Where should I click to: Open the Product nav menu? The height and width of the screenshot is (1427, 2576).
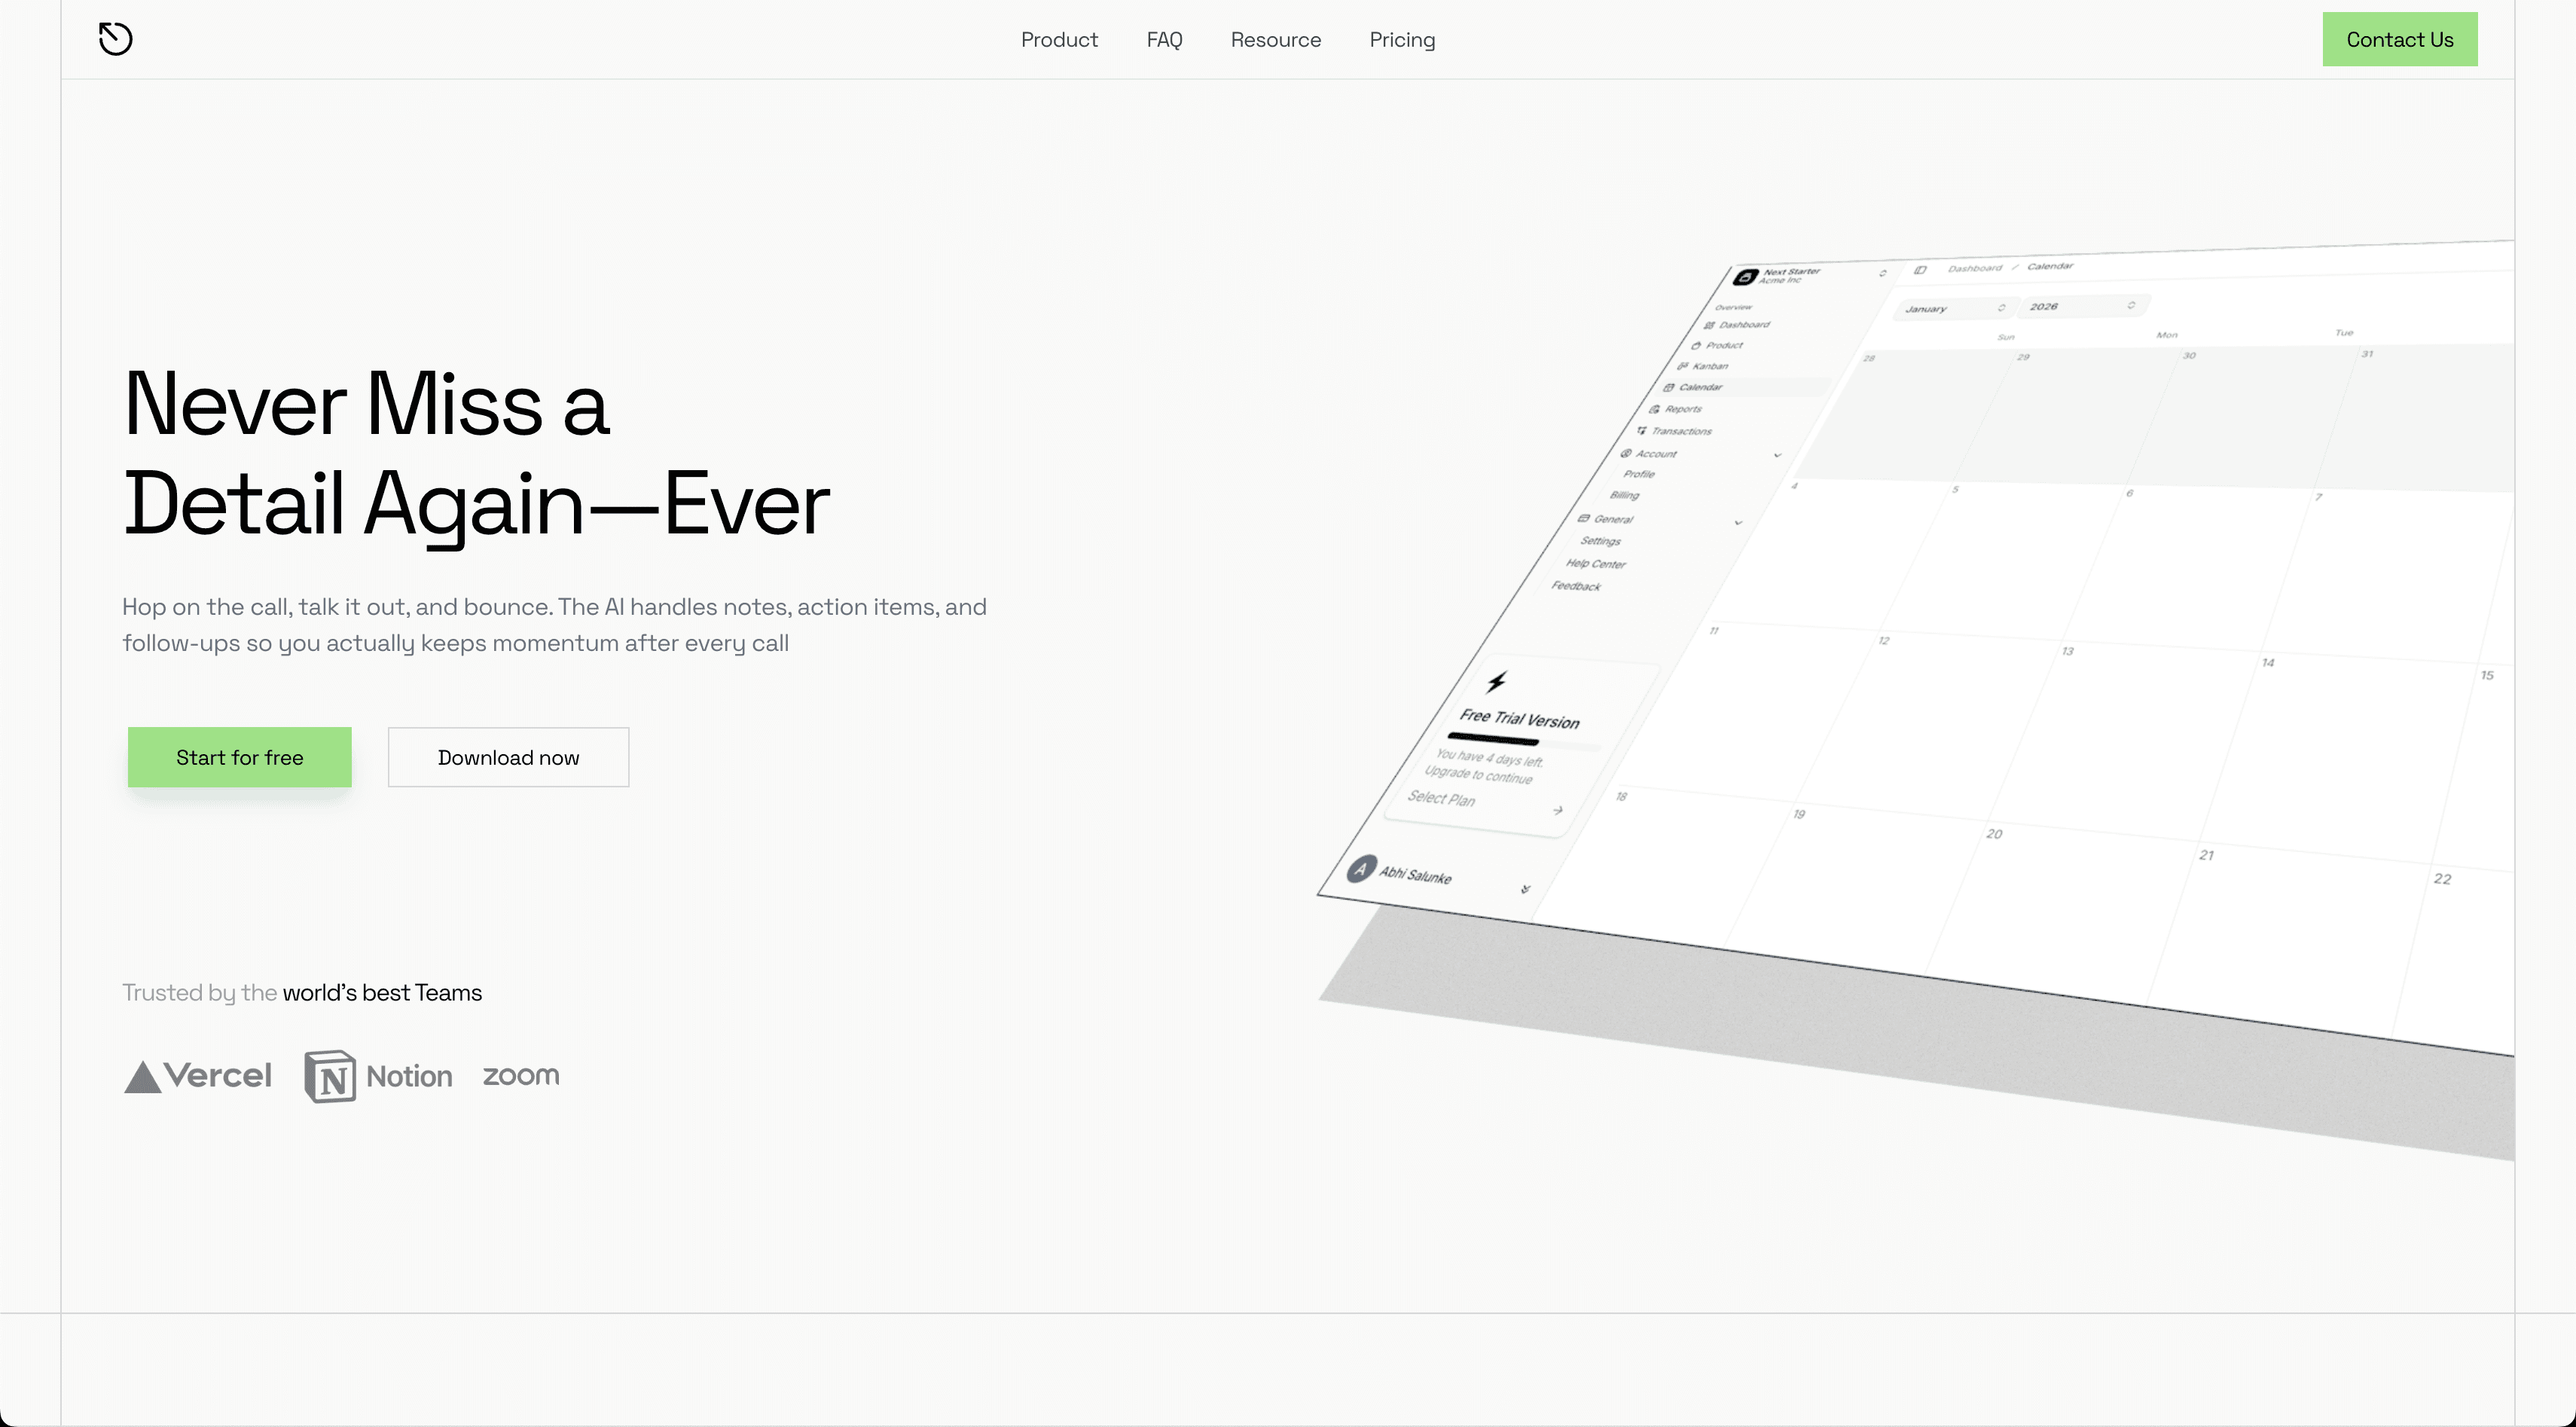(1059, 40)
